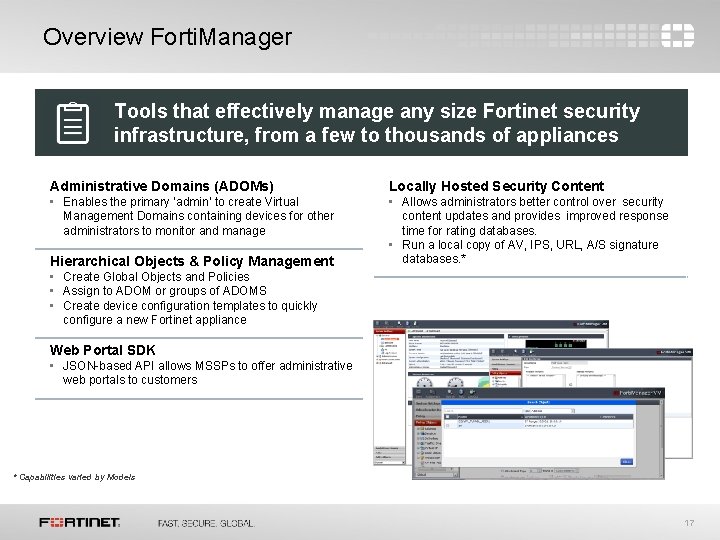Select heading "Administrative Domains (ADOMs)"
Viewport: 720px width, 540px height.
(x=162, y=186)
